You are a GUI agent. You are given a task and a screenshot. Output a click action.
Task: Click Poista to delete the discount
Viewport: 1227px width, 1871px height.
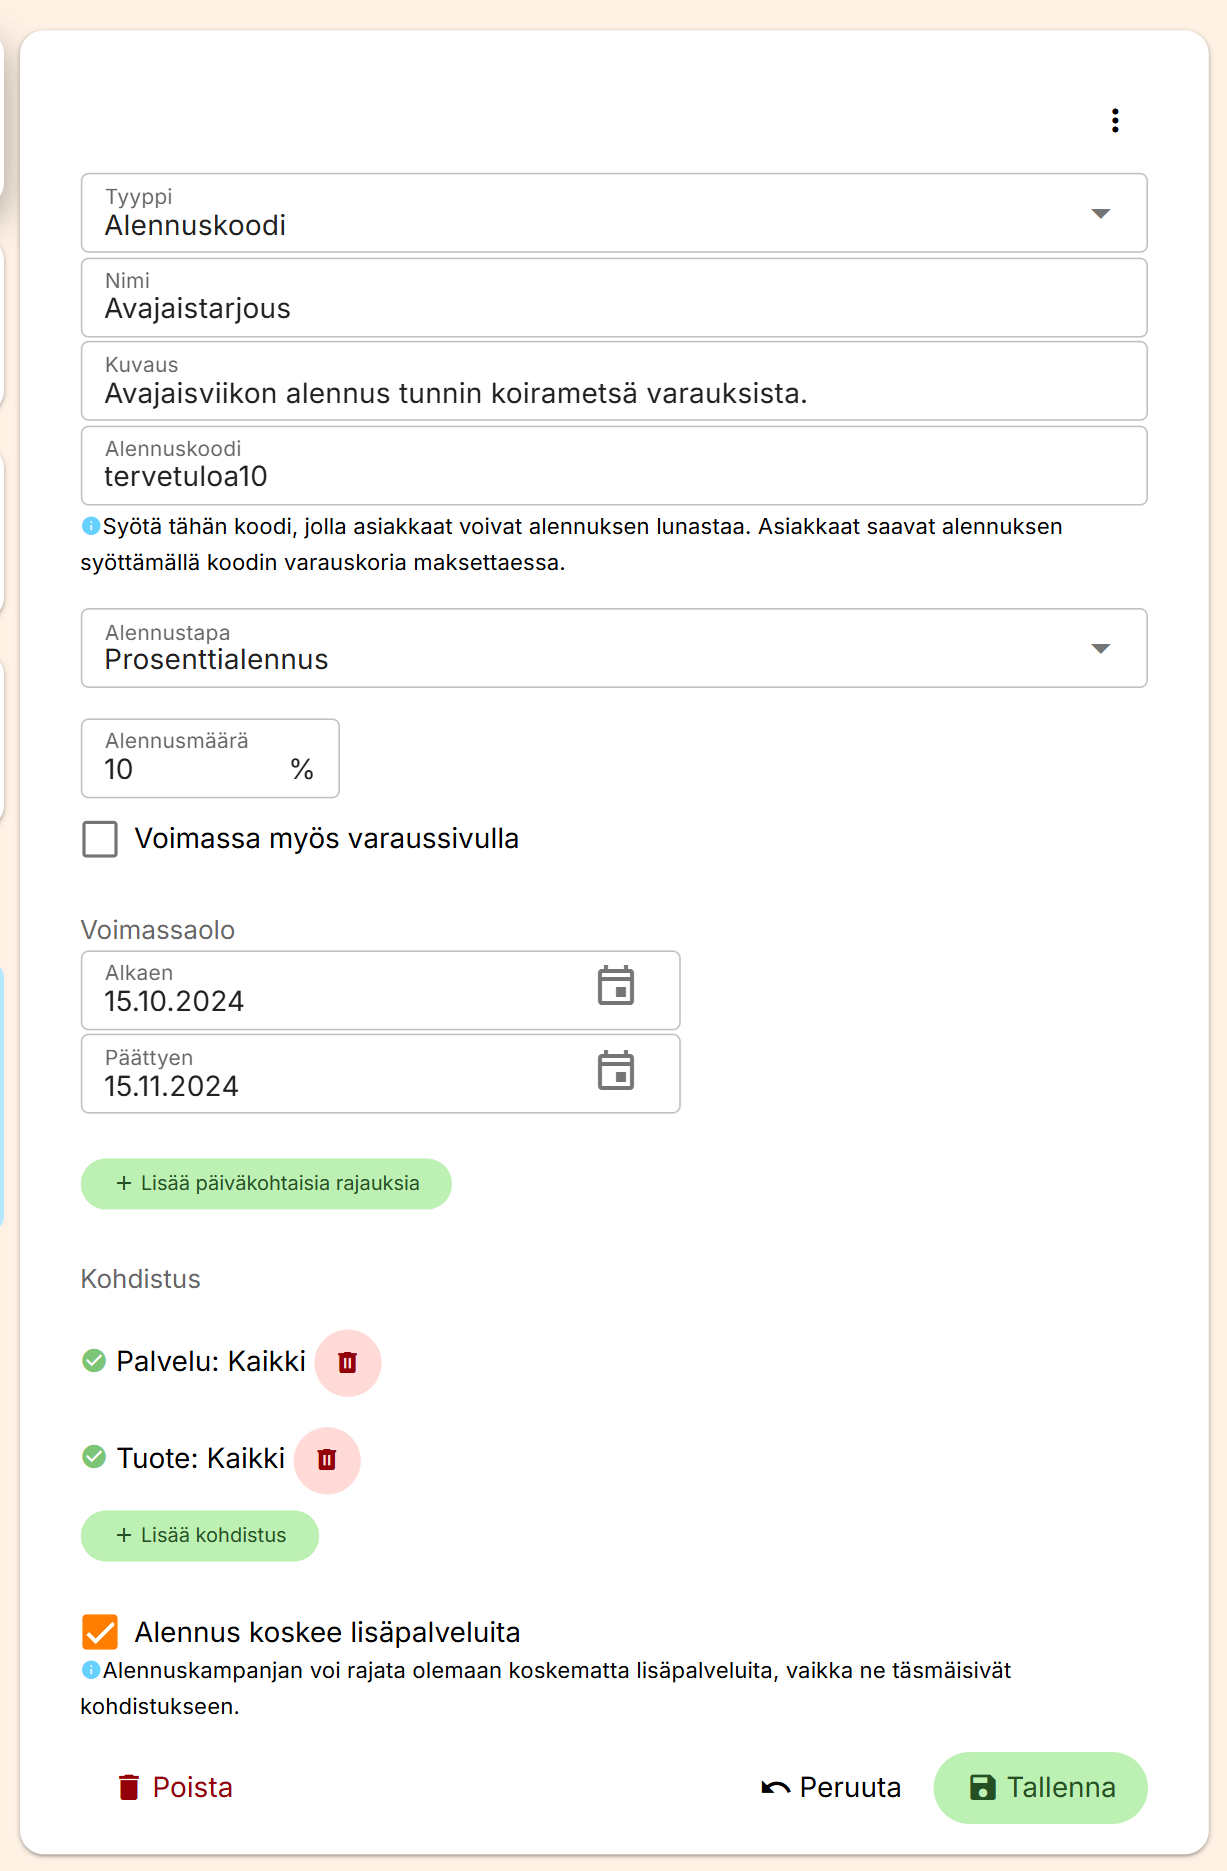coord(175,1788)
